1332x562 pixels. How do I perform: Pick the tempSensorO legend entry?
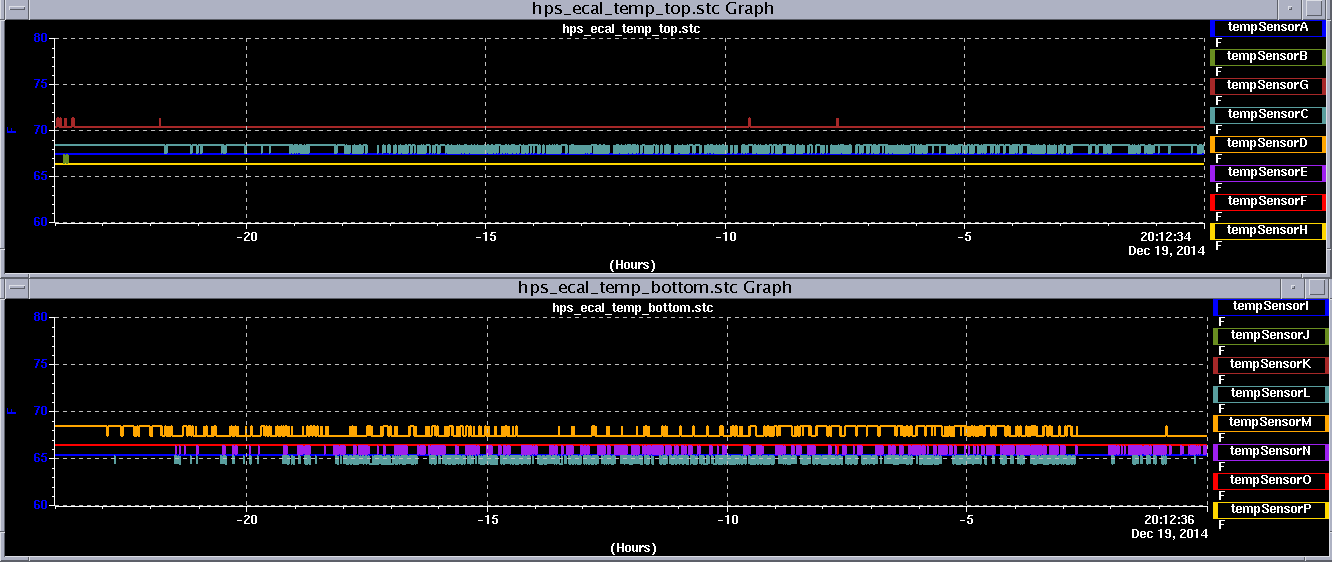(1270, 481)
